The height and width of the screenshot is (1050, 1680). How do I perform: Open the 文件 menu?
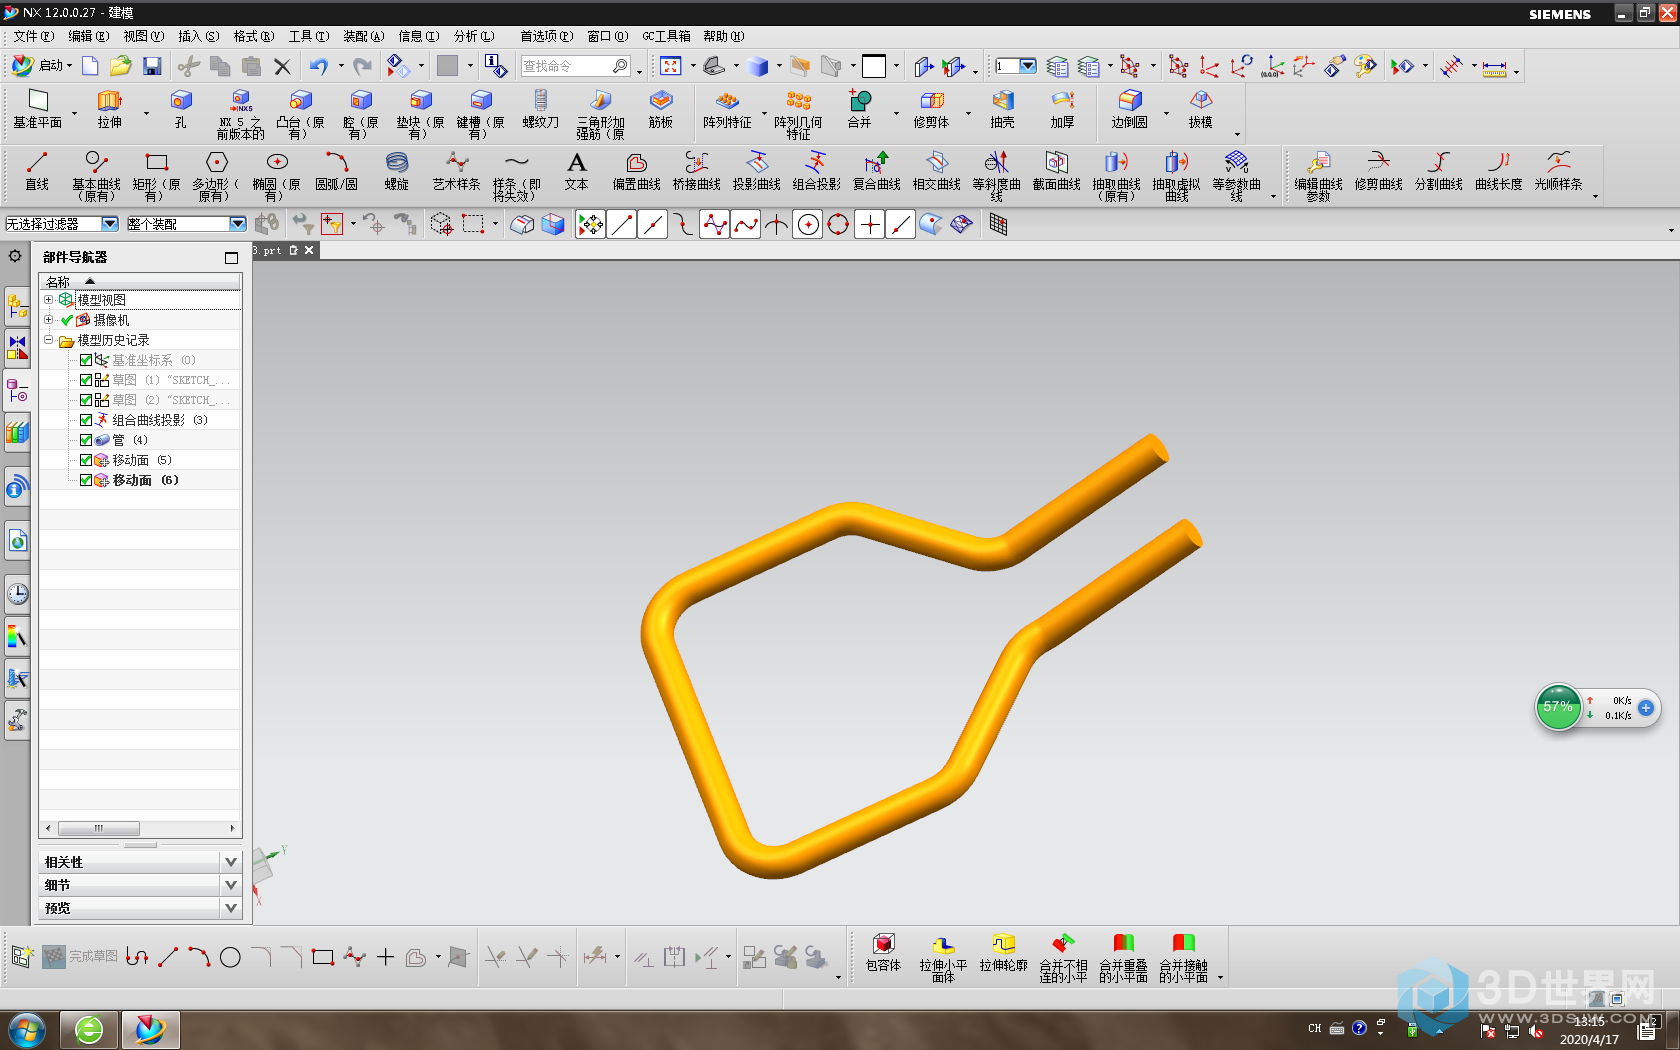[32, 36]
